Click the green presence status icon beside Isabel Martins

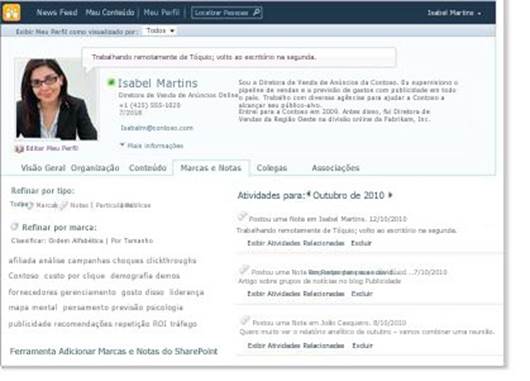click(111, 82)
